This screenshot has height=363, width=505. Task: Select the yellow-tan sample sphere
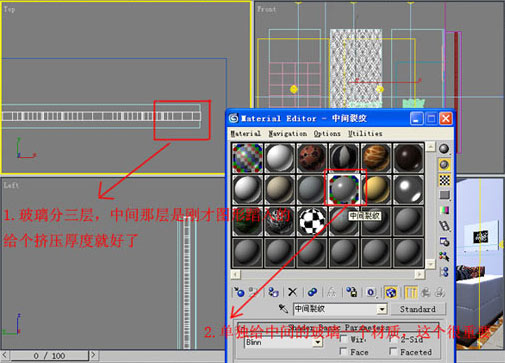[x=376, y=189]
